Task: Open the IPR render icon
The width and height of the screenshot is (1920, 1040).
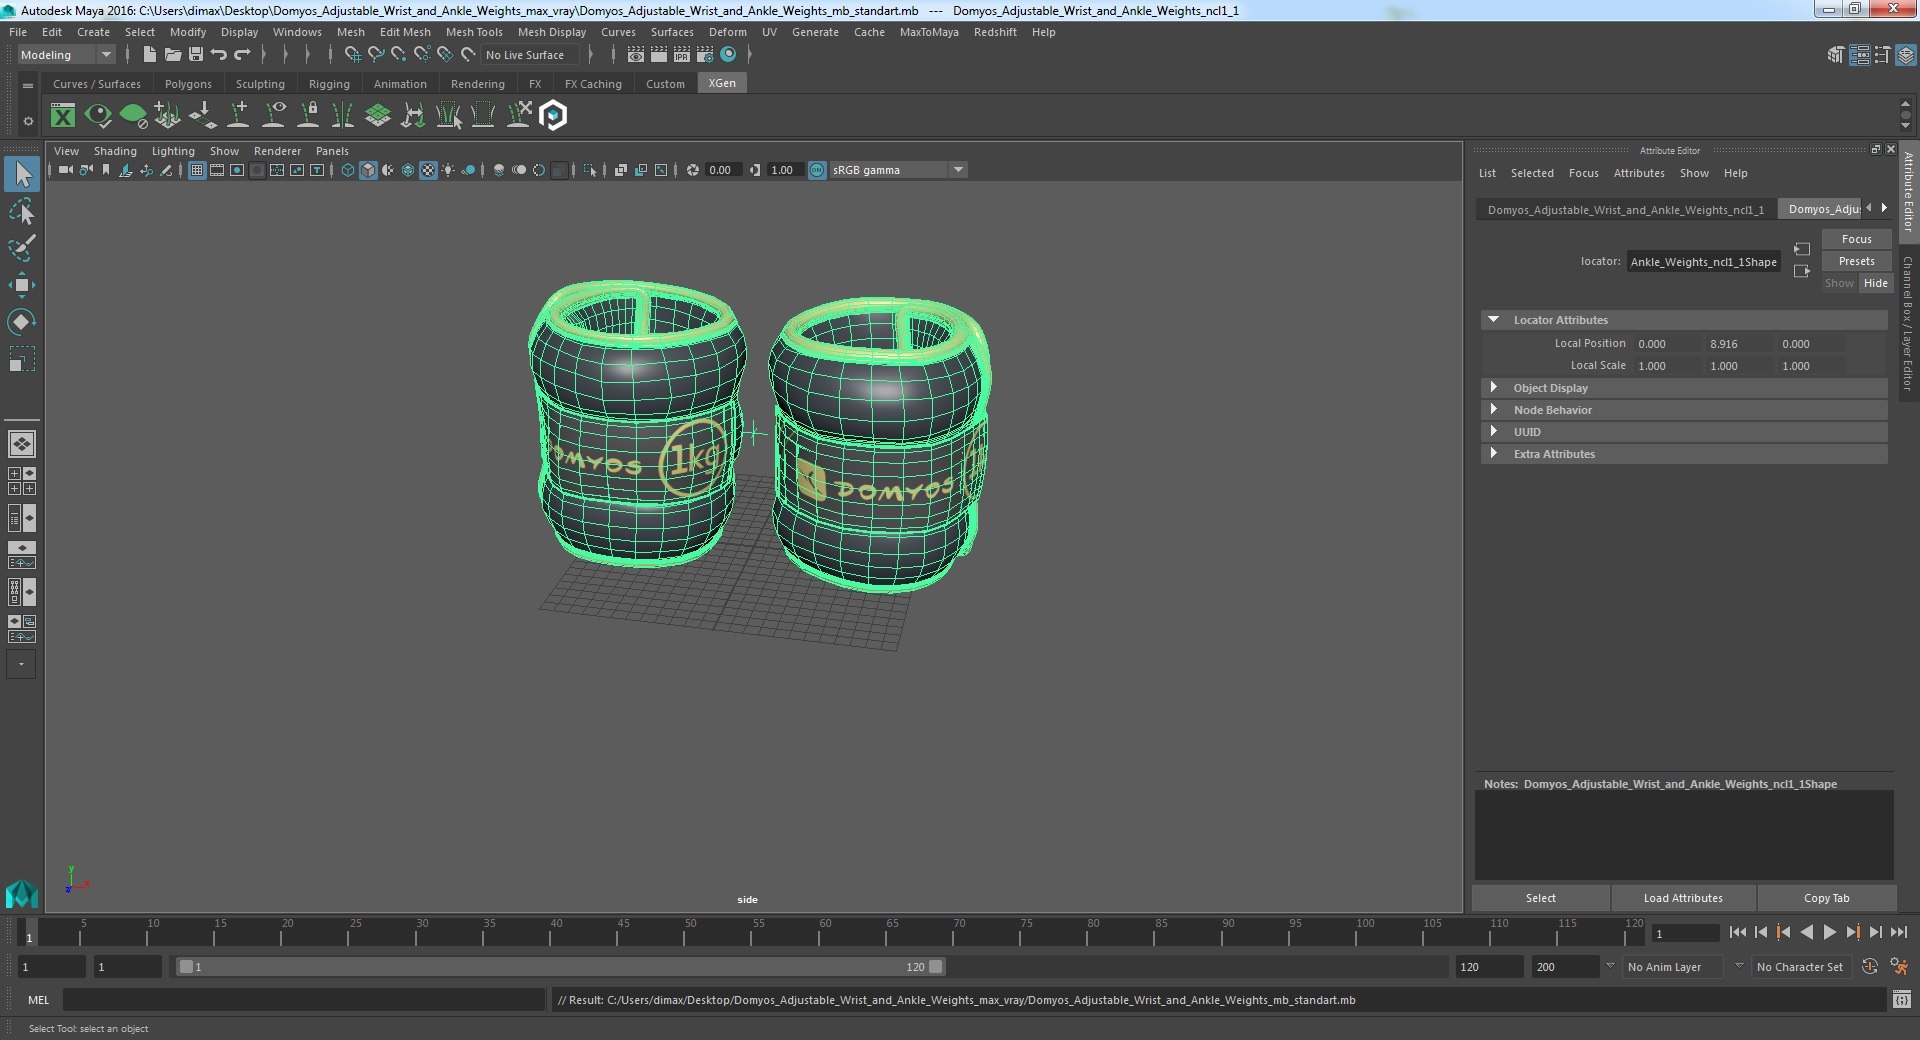Action: (681, 55)
